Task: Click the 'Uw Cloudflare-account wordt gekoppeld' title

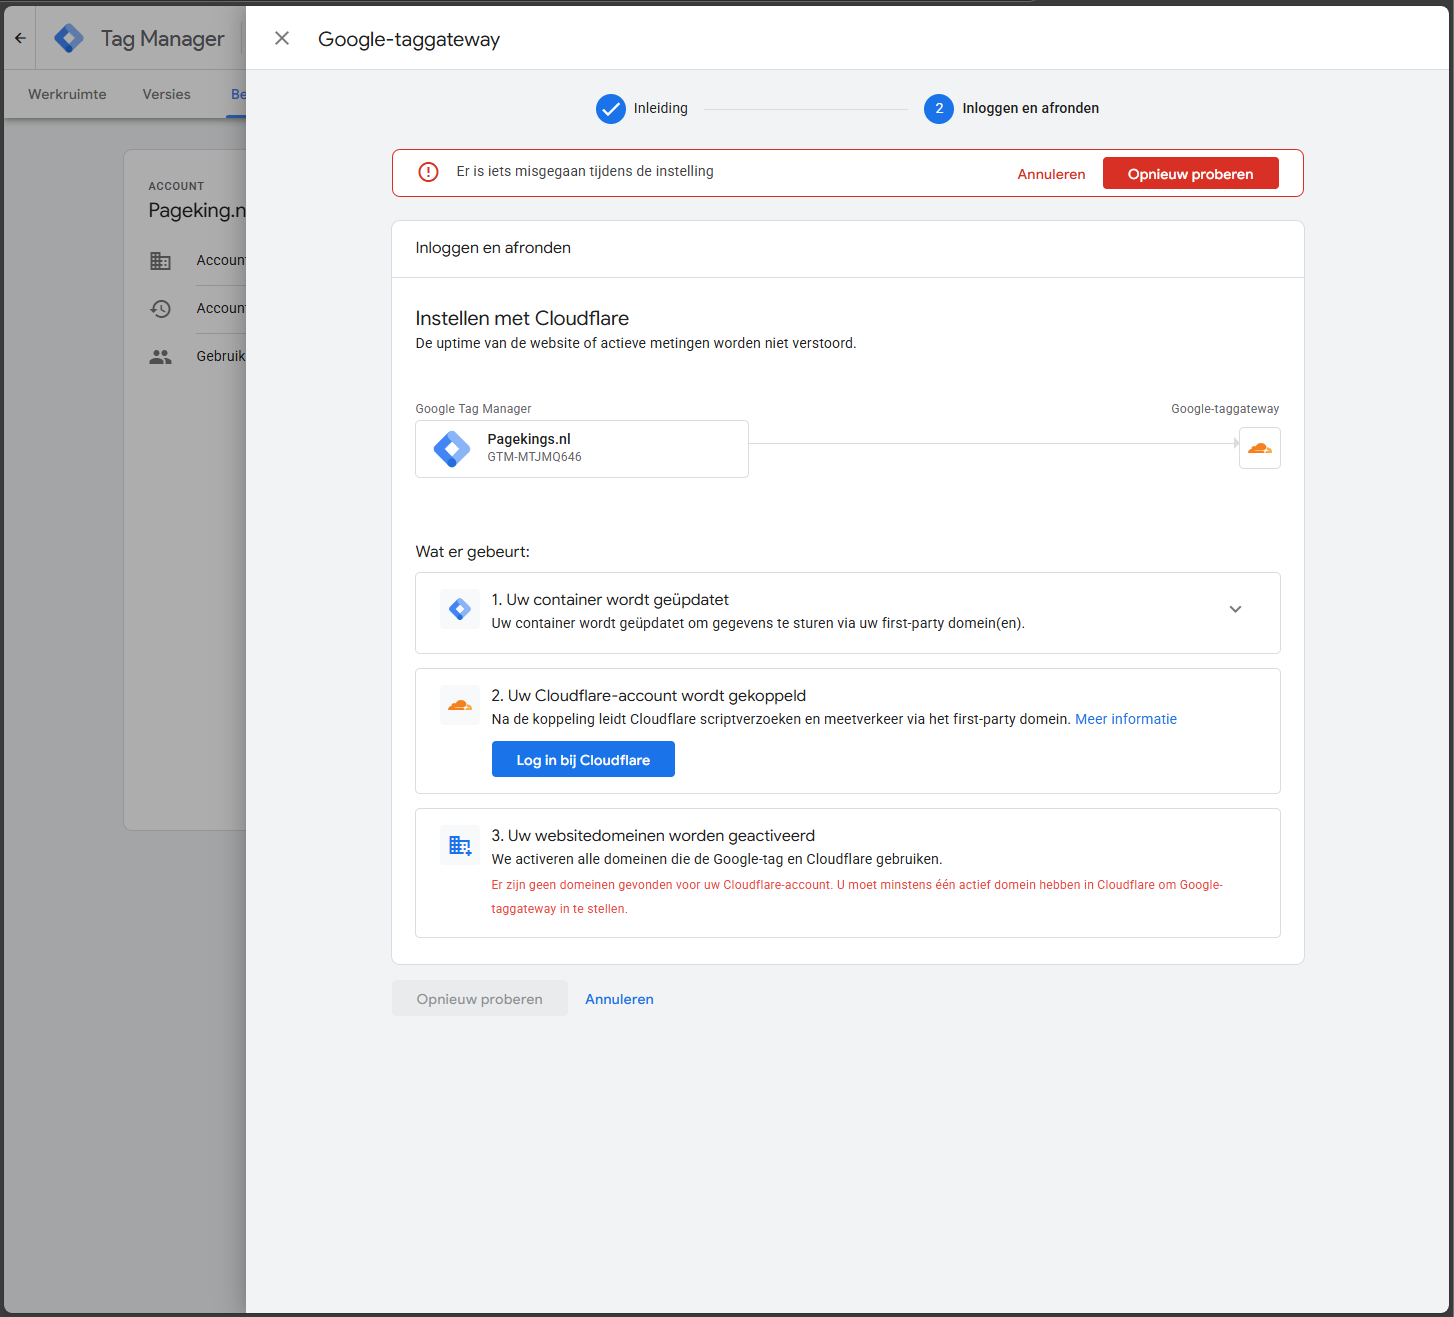Action: (x=649, y=695)
